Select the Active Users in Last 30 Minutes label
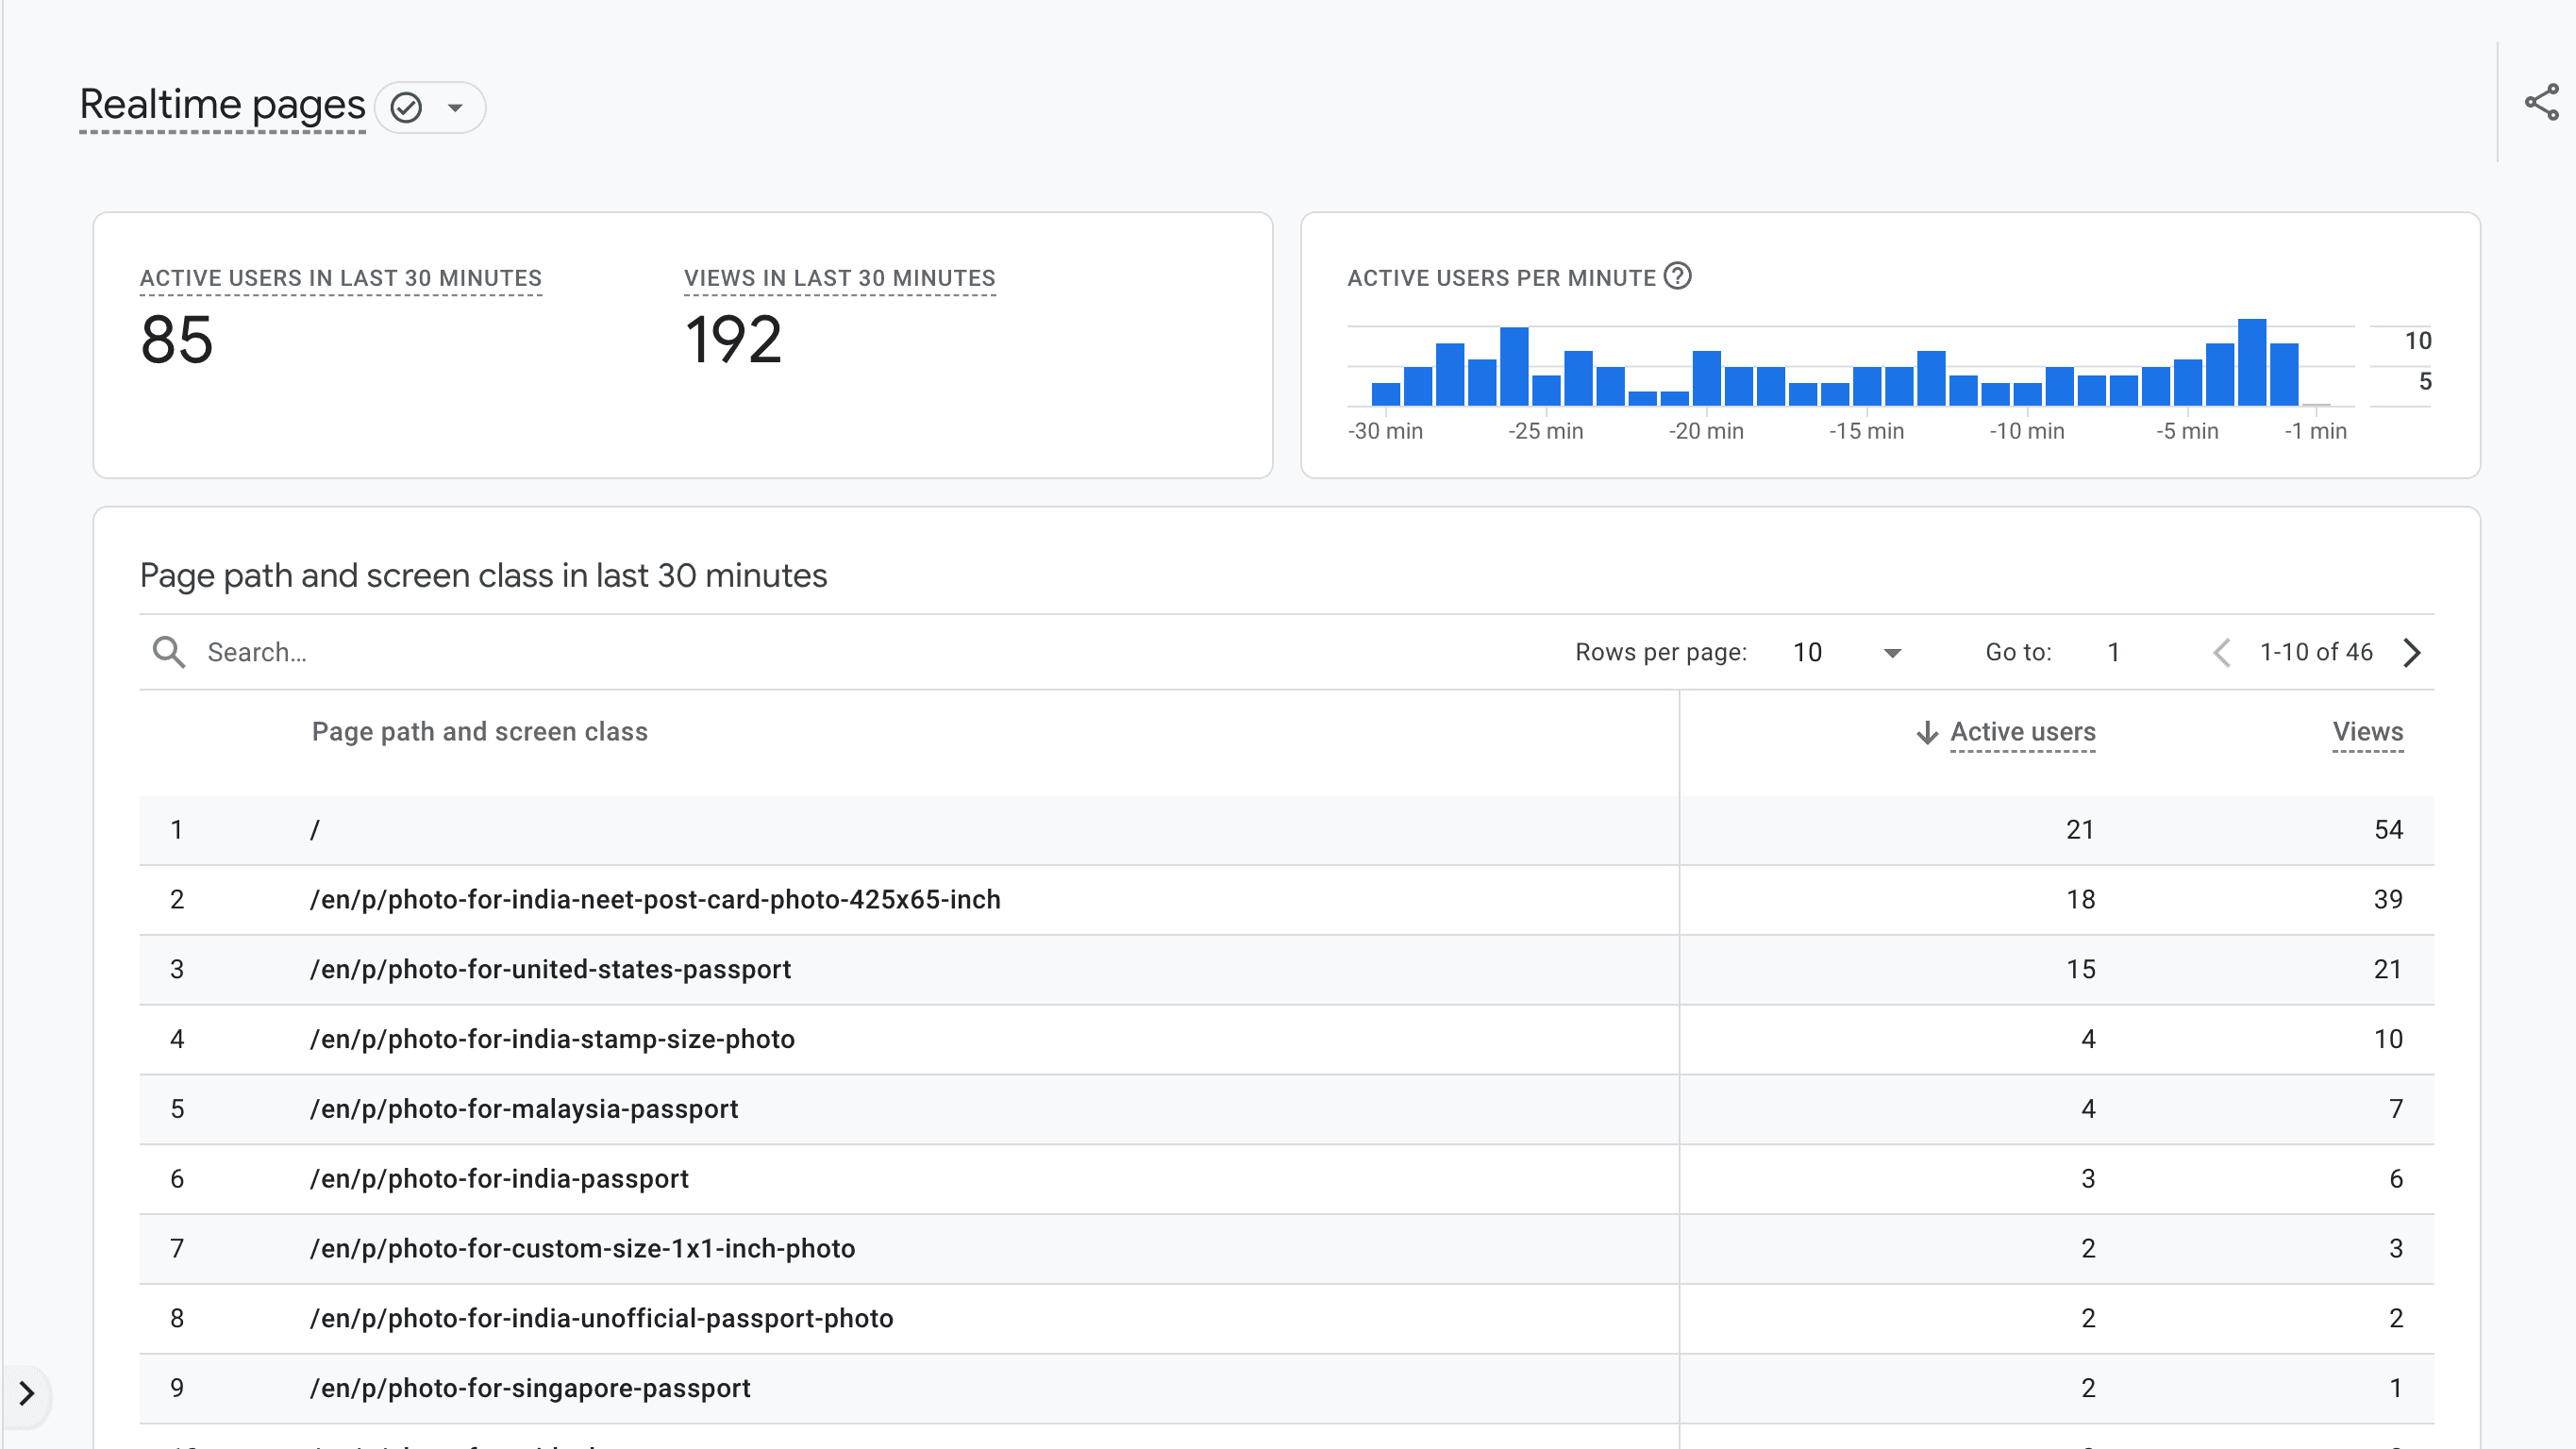 coord(340,278)
